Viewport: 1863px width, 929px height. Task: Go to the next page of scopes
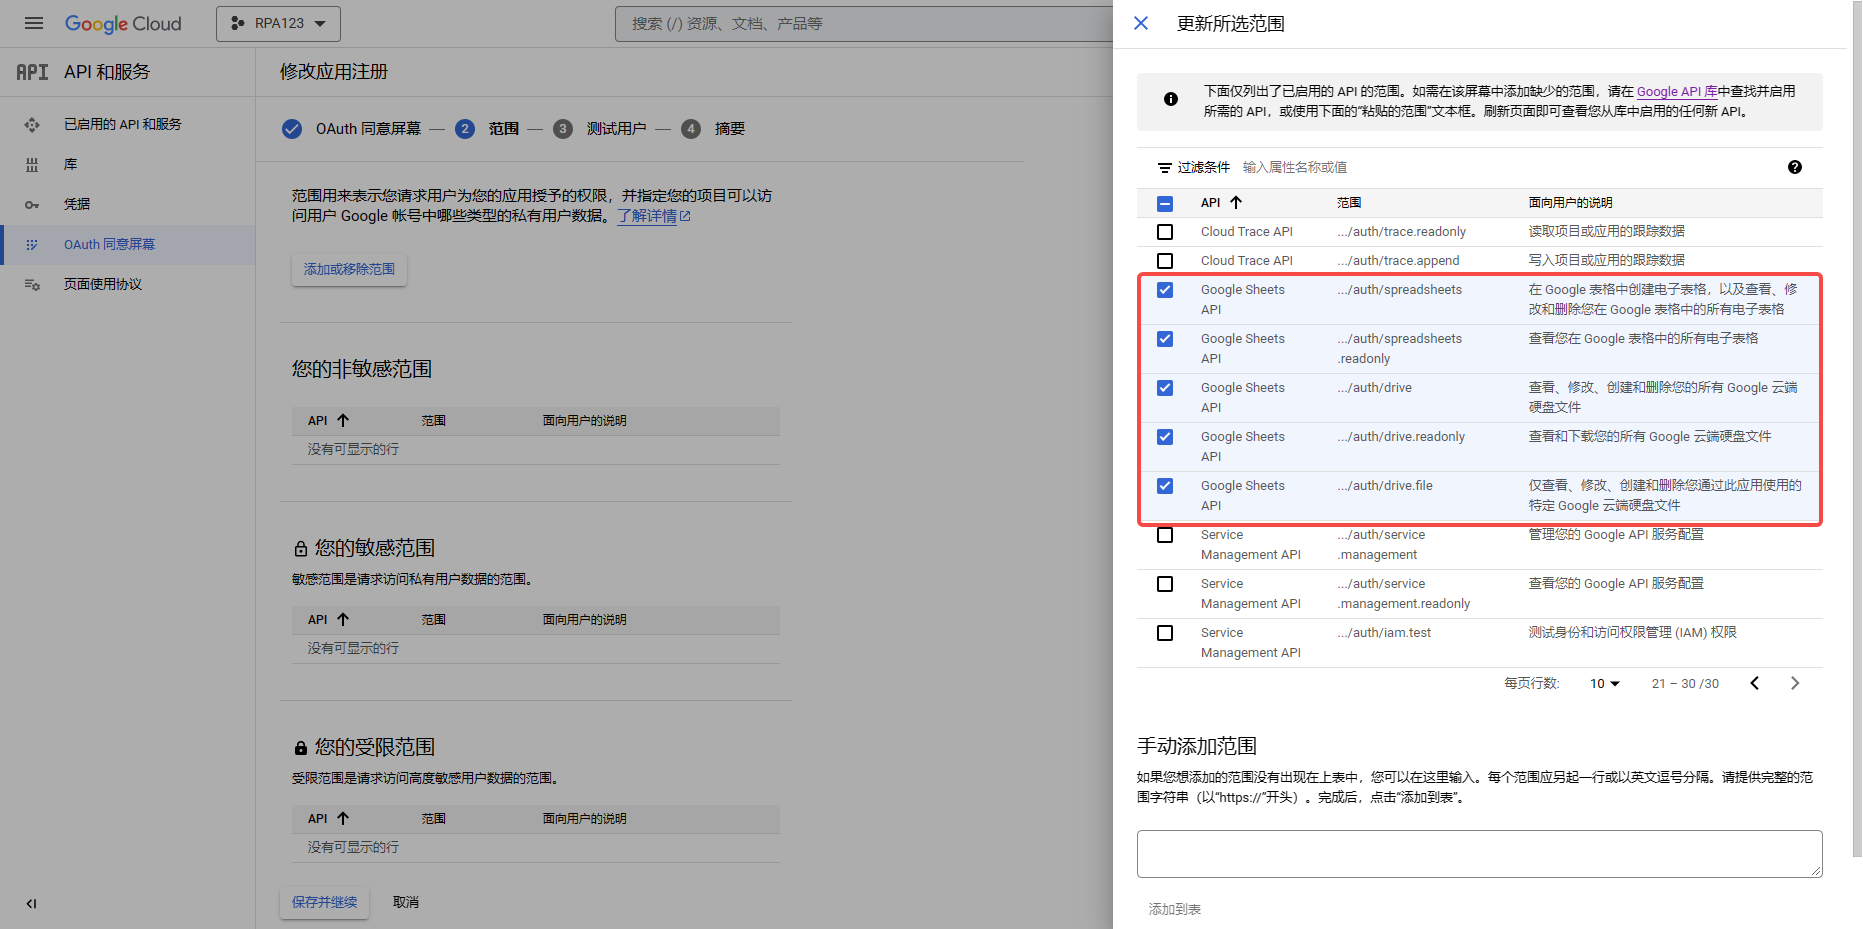pyautogui.click(x=1795, y=683)
